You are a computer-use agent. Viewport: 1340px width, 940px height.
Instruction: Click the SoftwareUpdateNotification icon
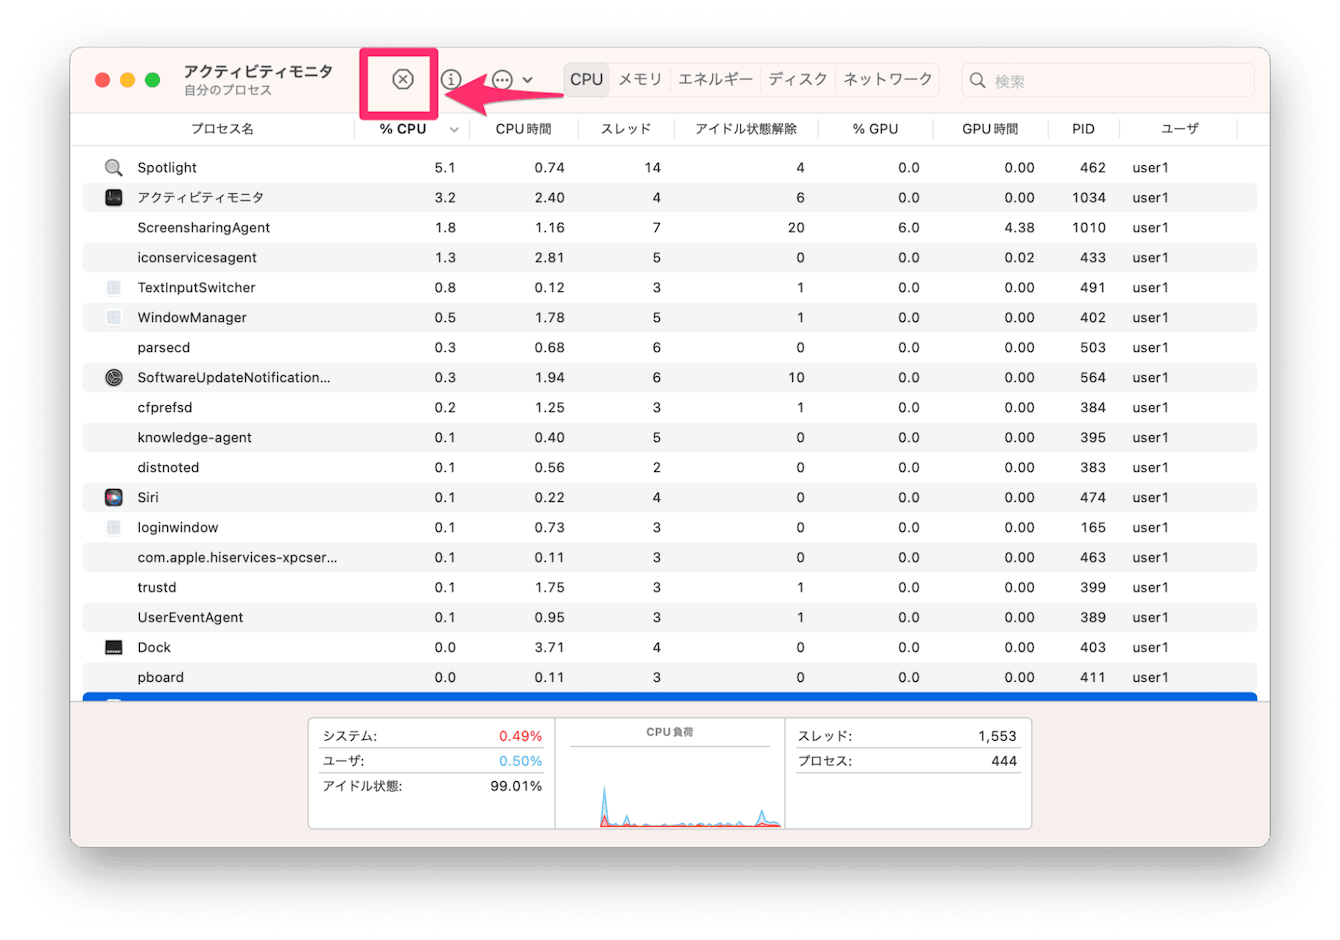coord(114,378)
